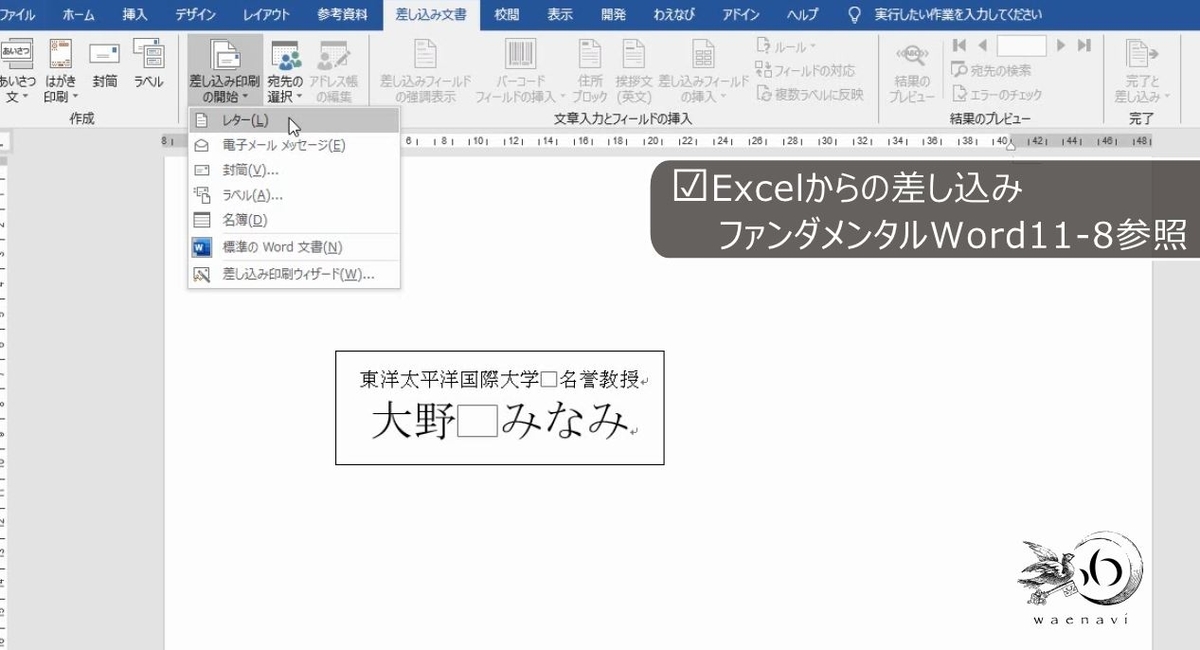Open the ファイル tab
Viewport: 1200px width, 650px height.
click(x=18, y=15)
